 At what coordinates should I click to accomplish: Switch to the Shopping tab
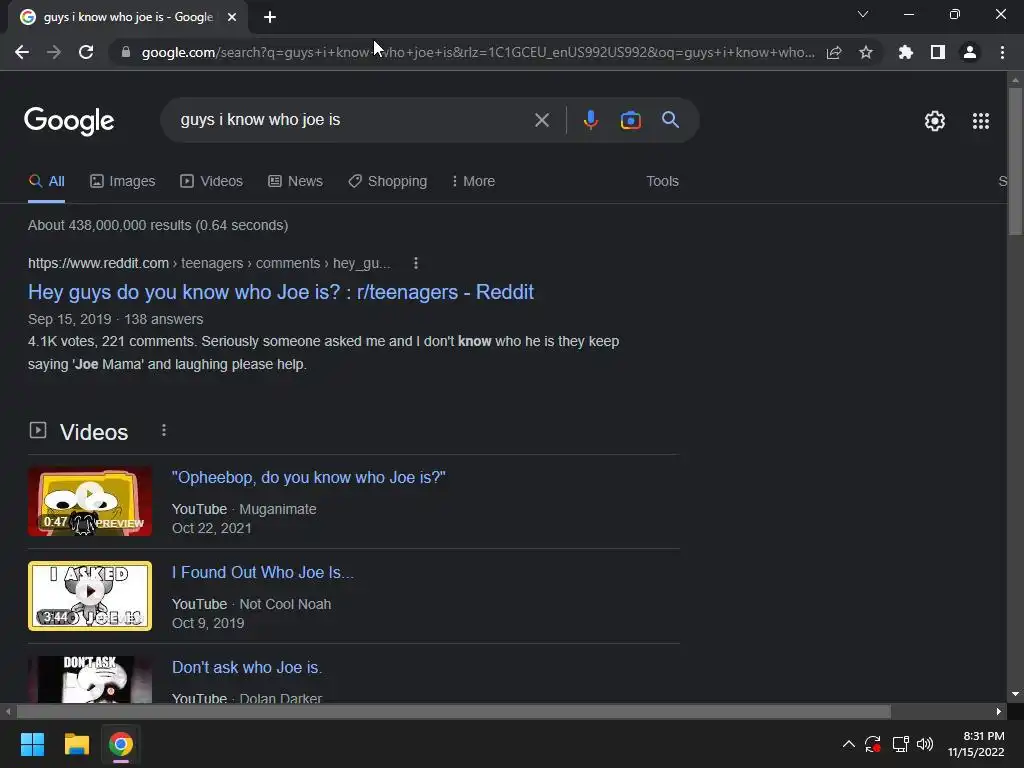[x=388, y=182]
